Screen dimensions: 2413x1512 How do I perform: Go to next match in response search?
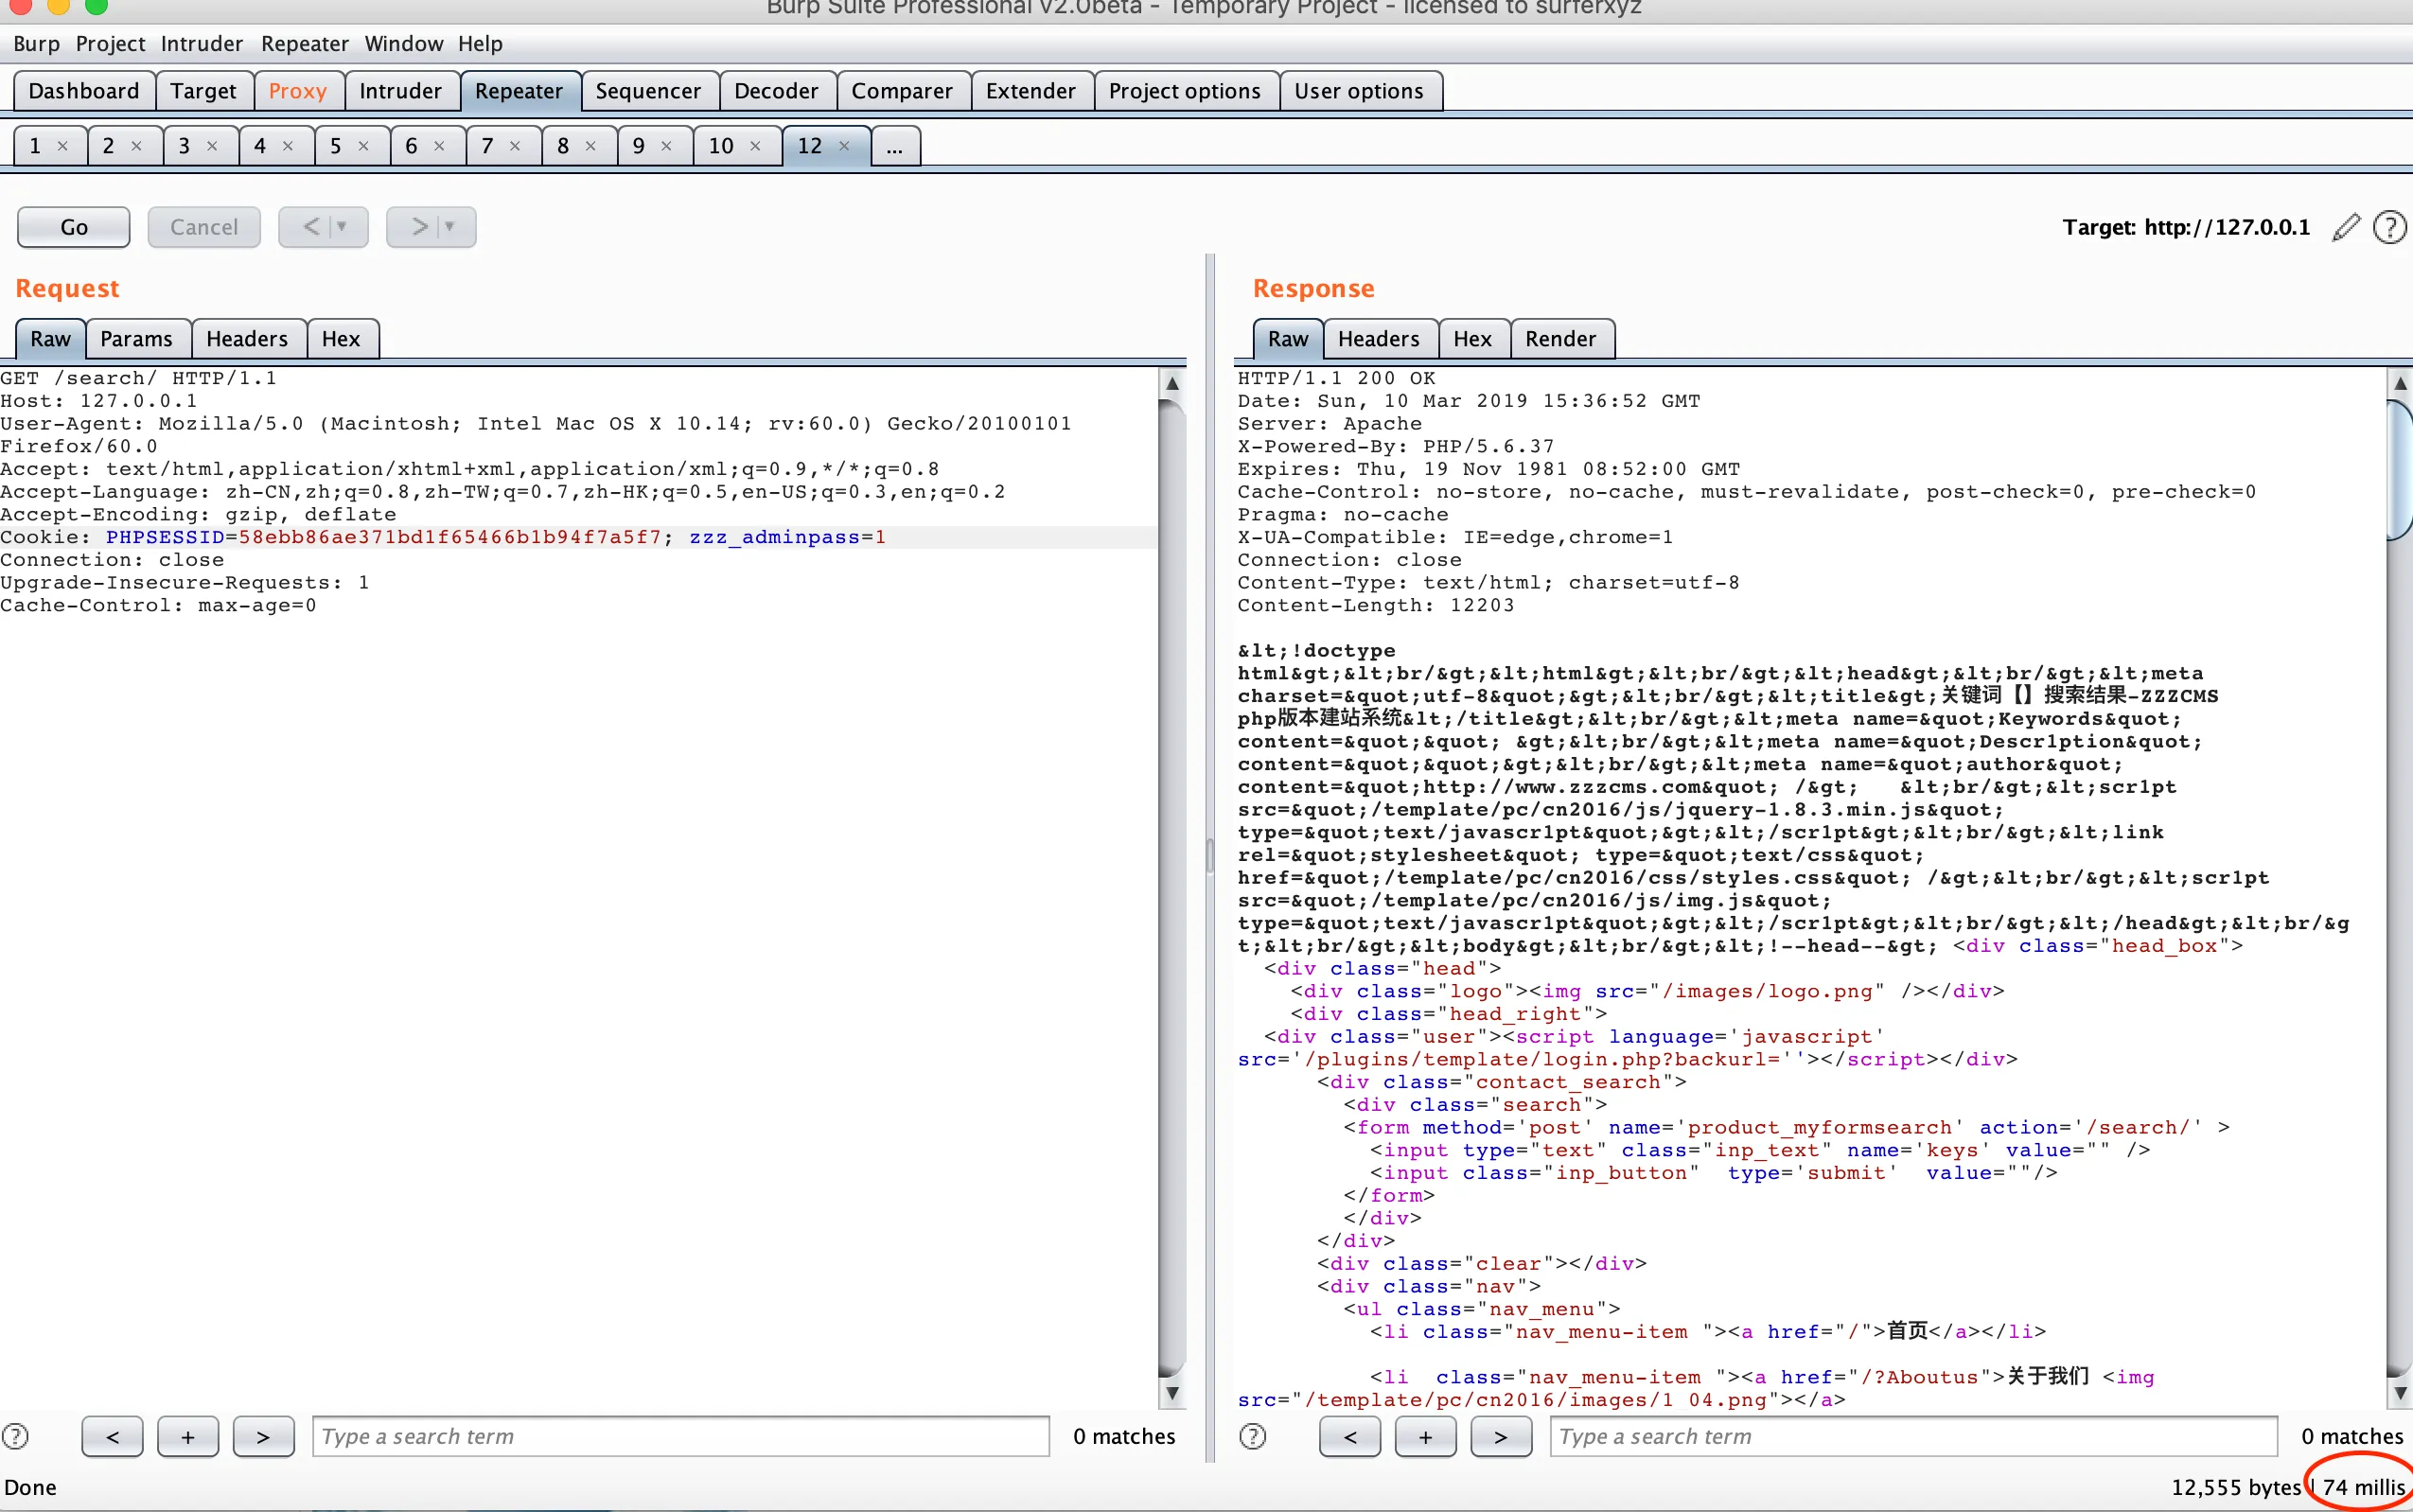1500,1436
